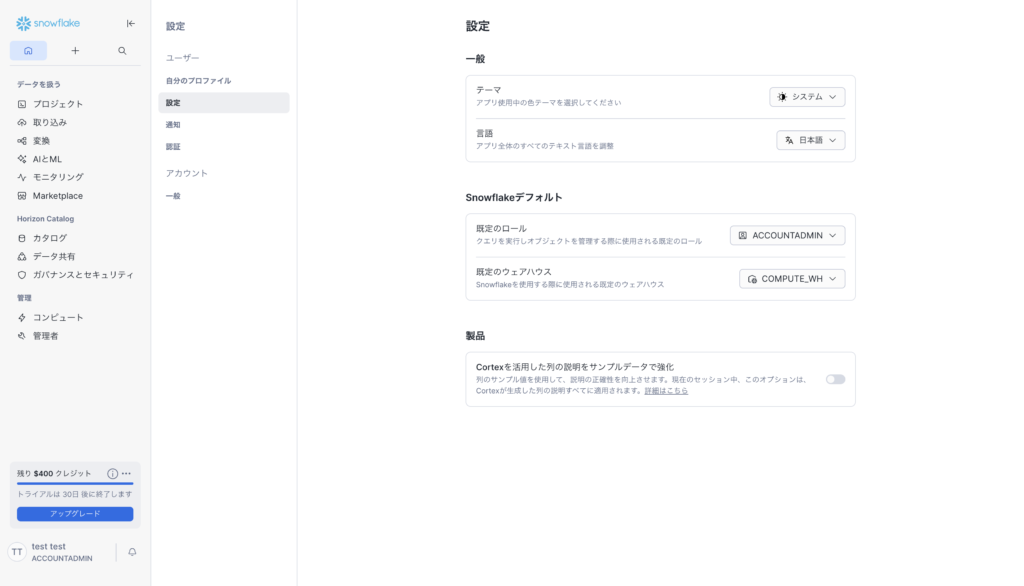Open the テーマ system dropdown
The image size is (1024, 586).
click(x=807, y=97)
